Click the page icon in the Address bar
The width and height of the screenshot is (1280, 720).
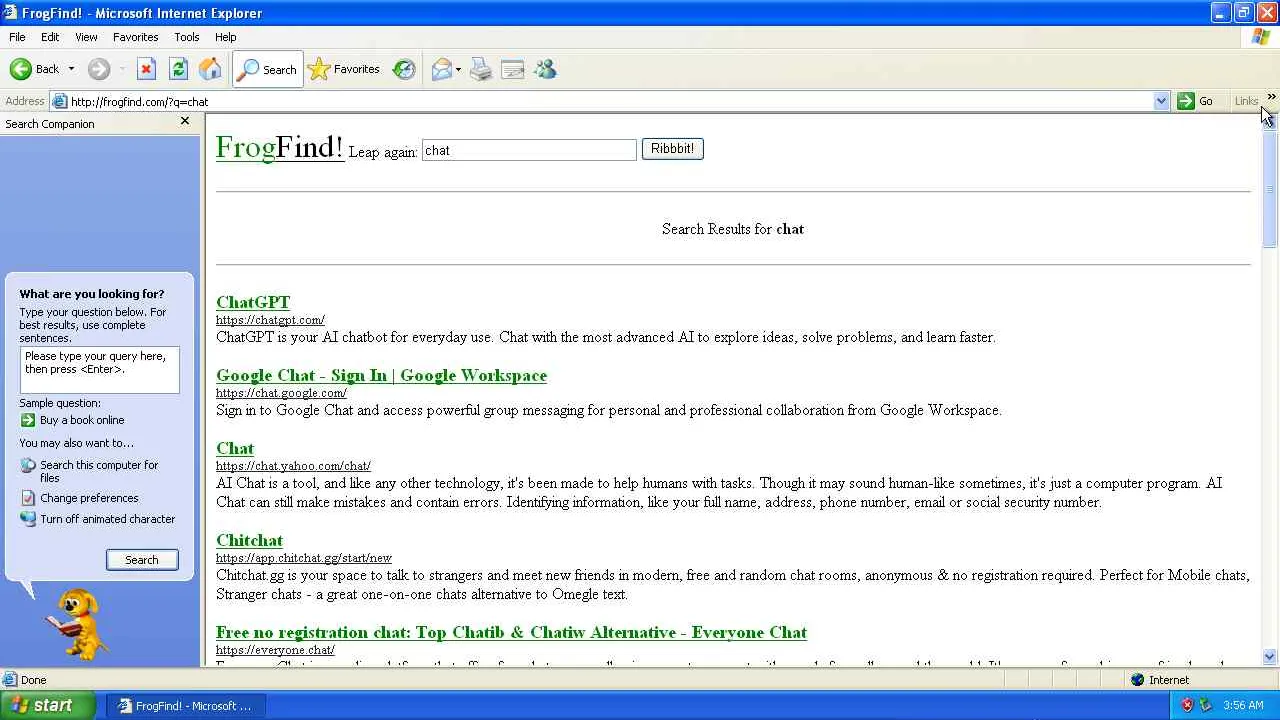coord(60,101)
